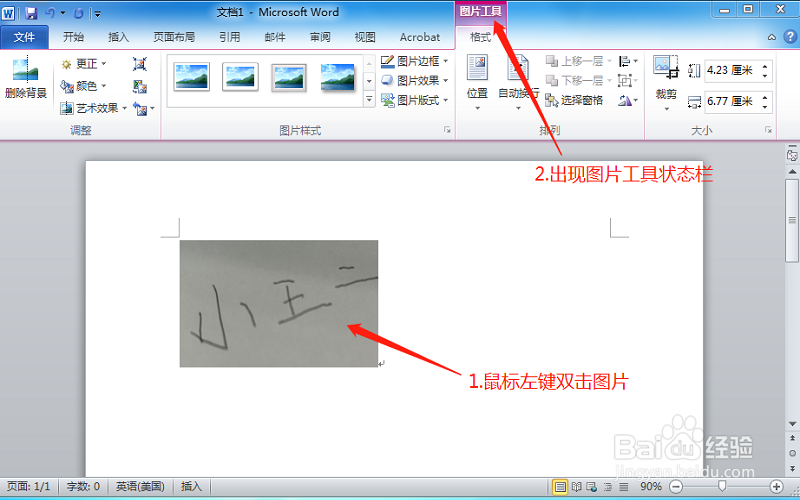
Task: Select Draft view icon
Action: point(623,487)
